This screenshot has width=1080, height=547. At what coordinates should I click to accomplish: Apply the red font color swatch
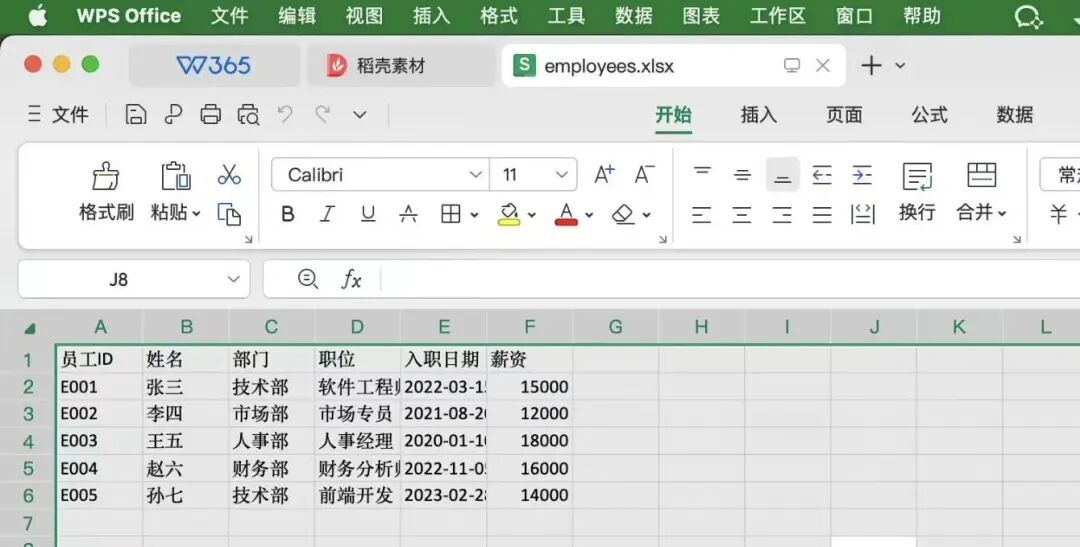click(566, 215)
